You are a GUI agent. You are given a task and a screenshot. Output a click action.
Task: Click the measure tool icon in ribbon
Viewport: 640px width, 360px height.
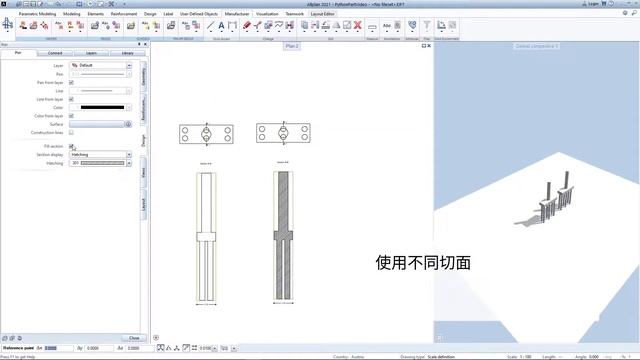372,27
